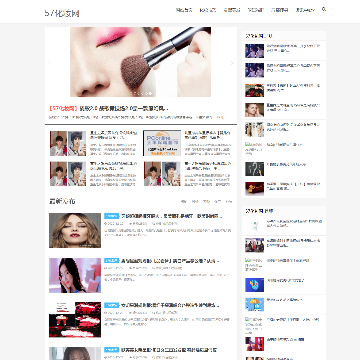Image resolution: width=360 pixels, height=360 pixels.
Task: Show next slide with carousel right arrow
Action: click(x=232, y=62)
